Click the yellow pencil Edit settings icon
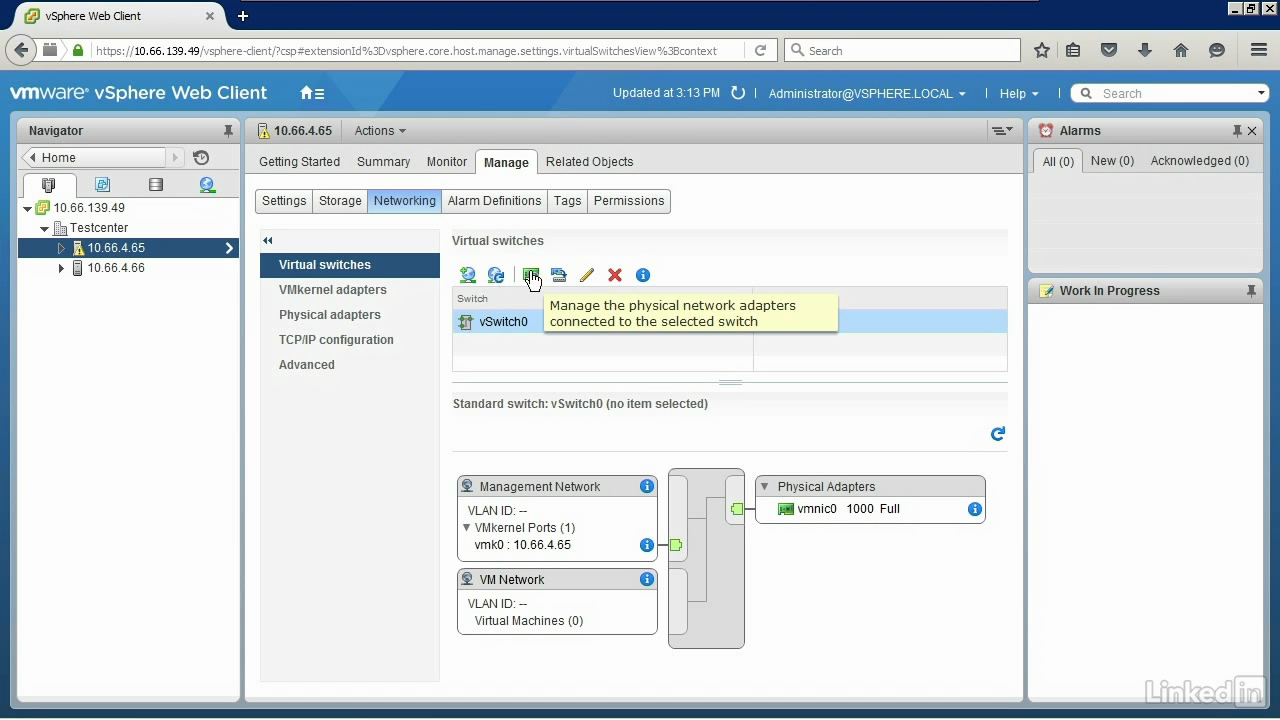1280x720 pixels. pos(587,275)
